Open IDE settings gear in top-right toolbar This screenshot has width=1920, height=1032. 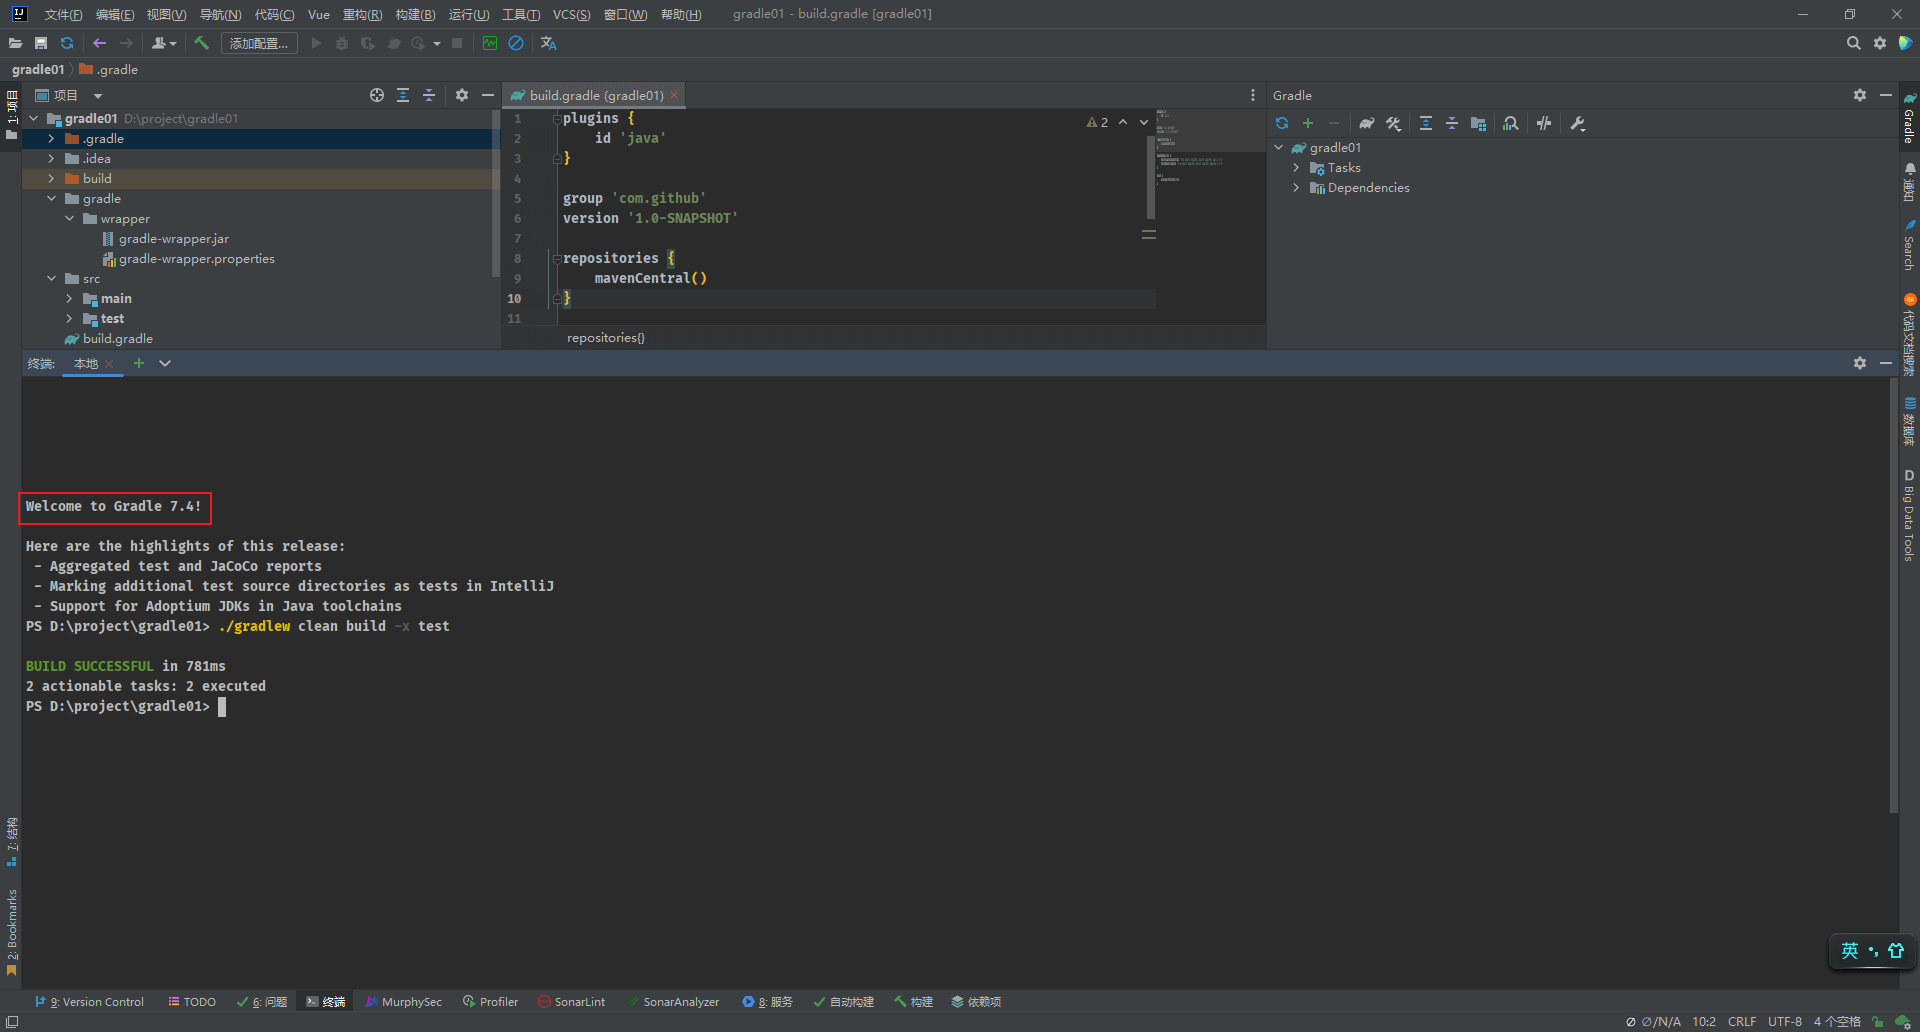[x=1880, y=43]
